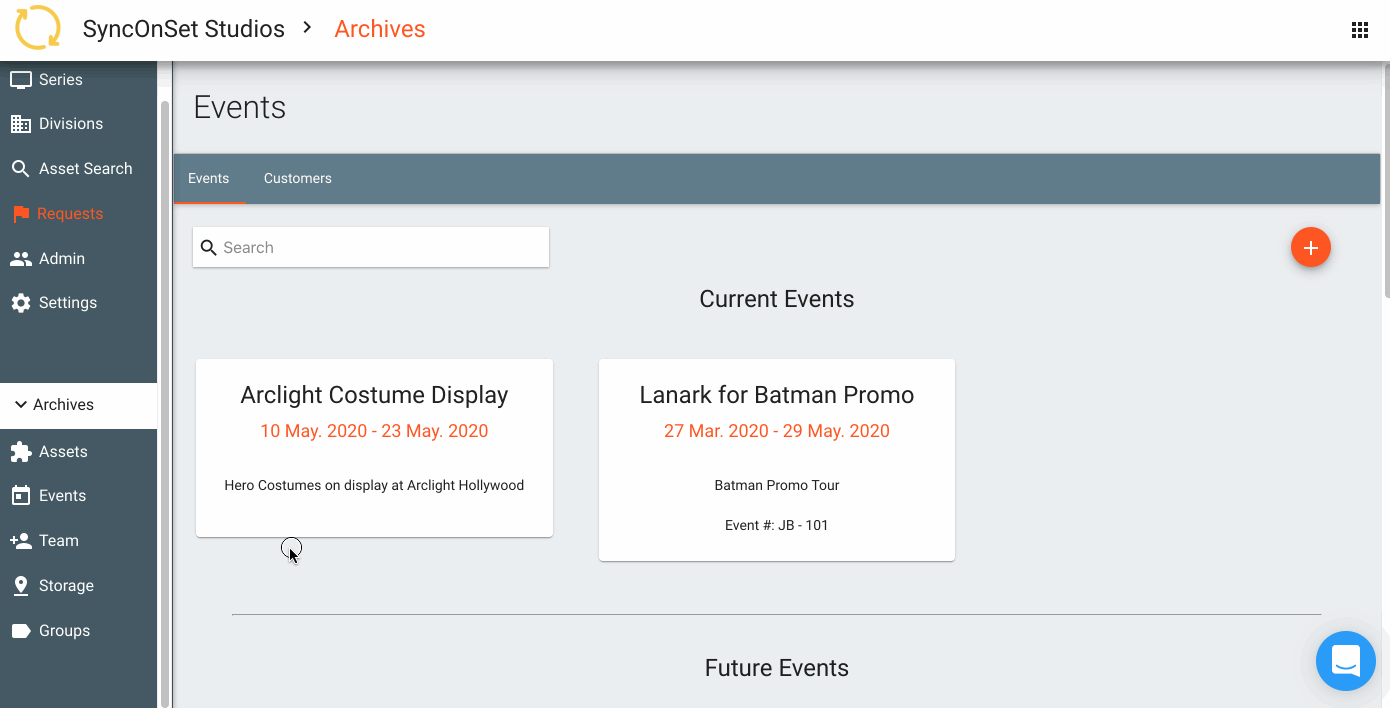
Task: Collapse the Archives sidebar section
Action: (79, 405)
